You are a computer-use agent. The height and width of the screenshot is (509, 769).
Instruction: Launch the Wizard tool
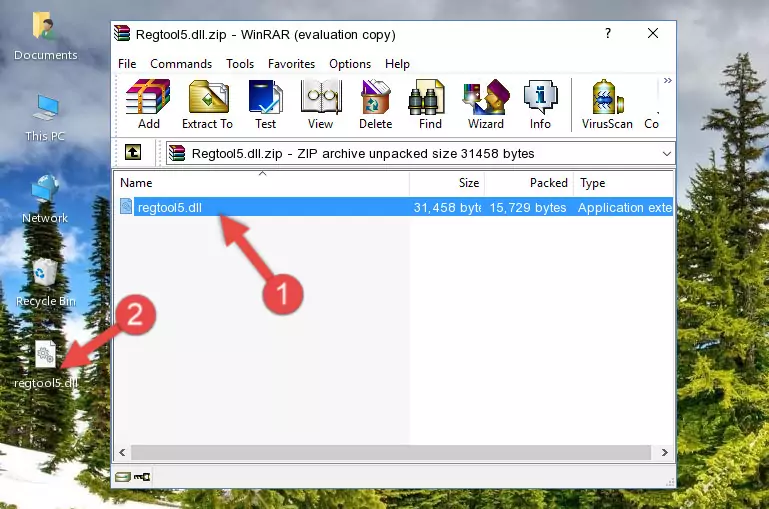(x=486, y=104)
